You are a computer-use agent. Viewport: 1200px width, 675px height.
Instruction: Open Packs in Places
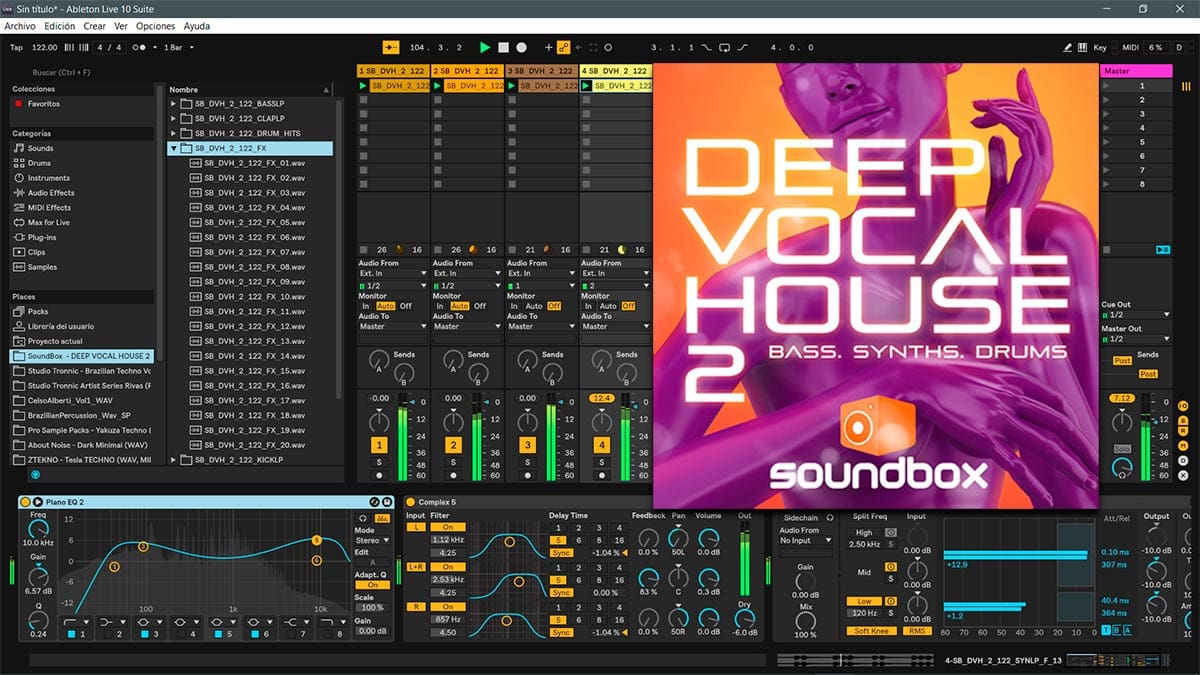[x=38, y=312]
